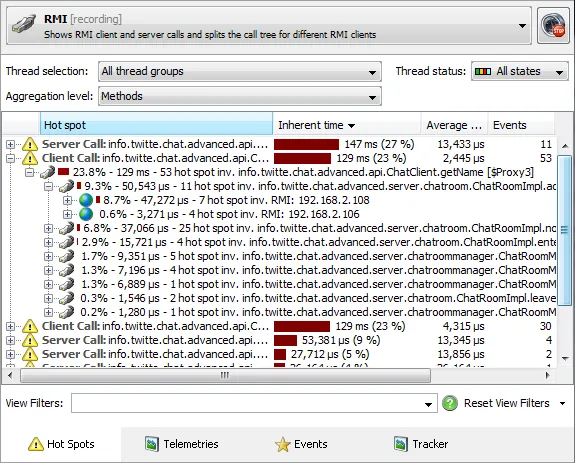Expand the 6.8% - 37,066 µs node
Image resolution: width=575 pixels, height=463 pixels.
[48, 229]
